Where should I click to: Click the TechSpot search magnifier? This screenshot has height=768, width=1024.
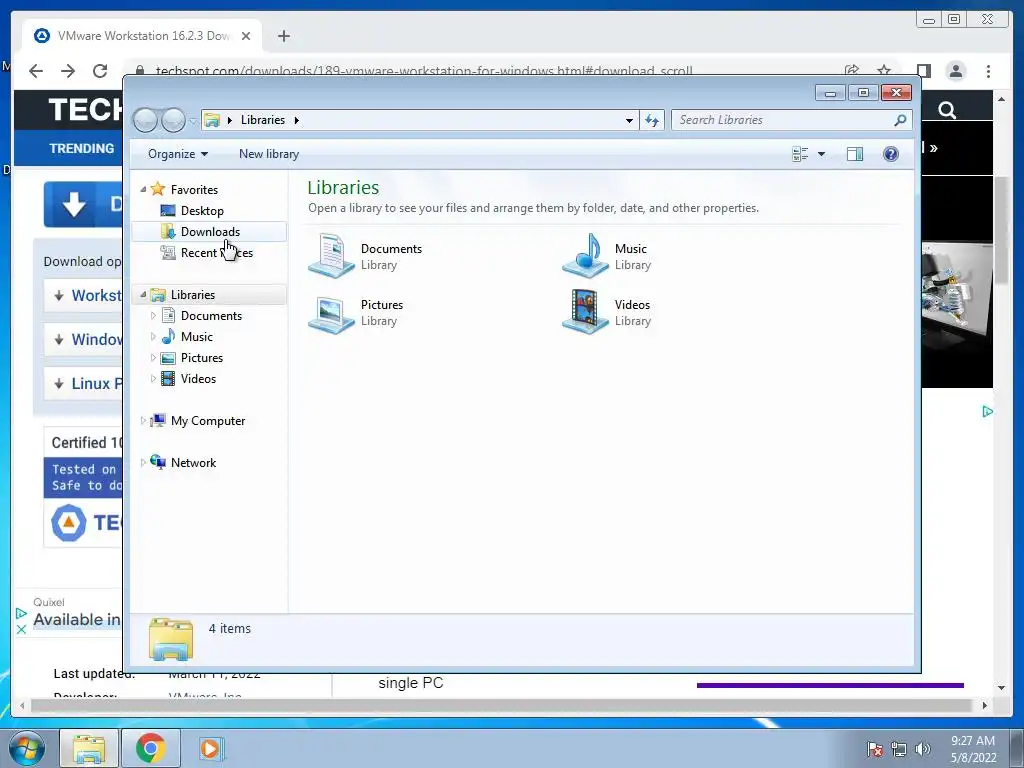(947, 110)
